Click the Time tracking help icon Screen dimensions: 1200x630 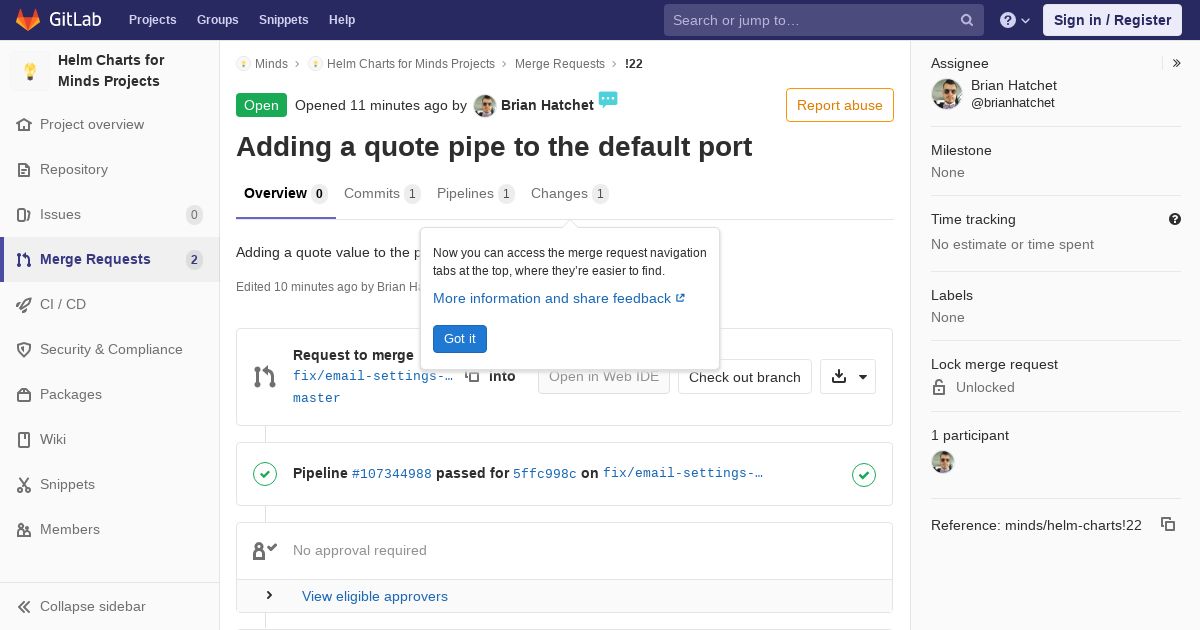1175,219
